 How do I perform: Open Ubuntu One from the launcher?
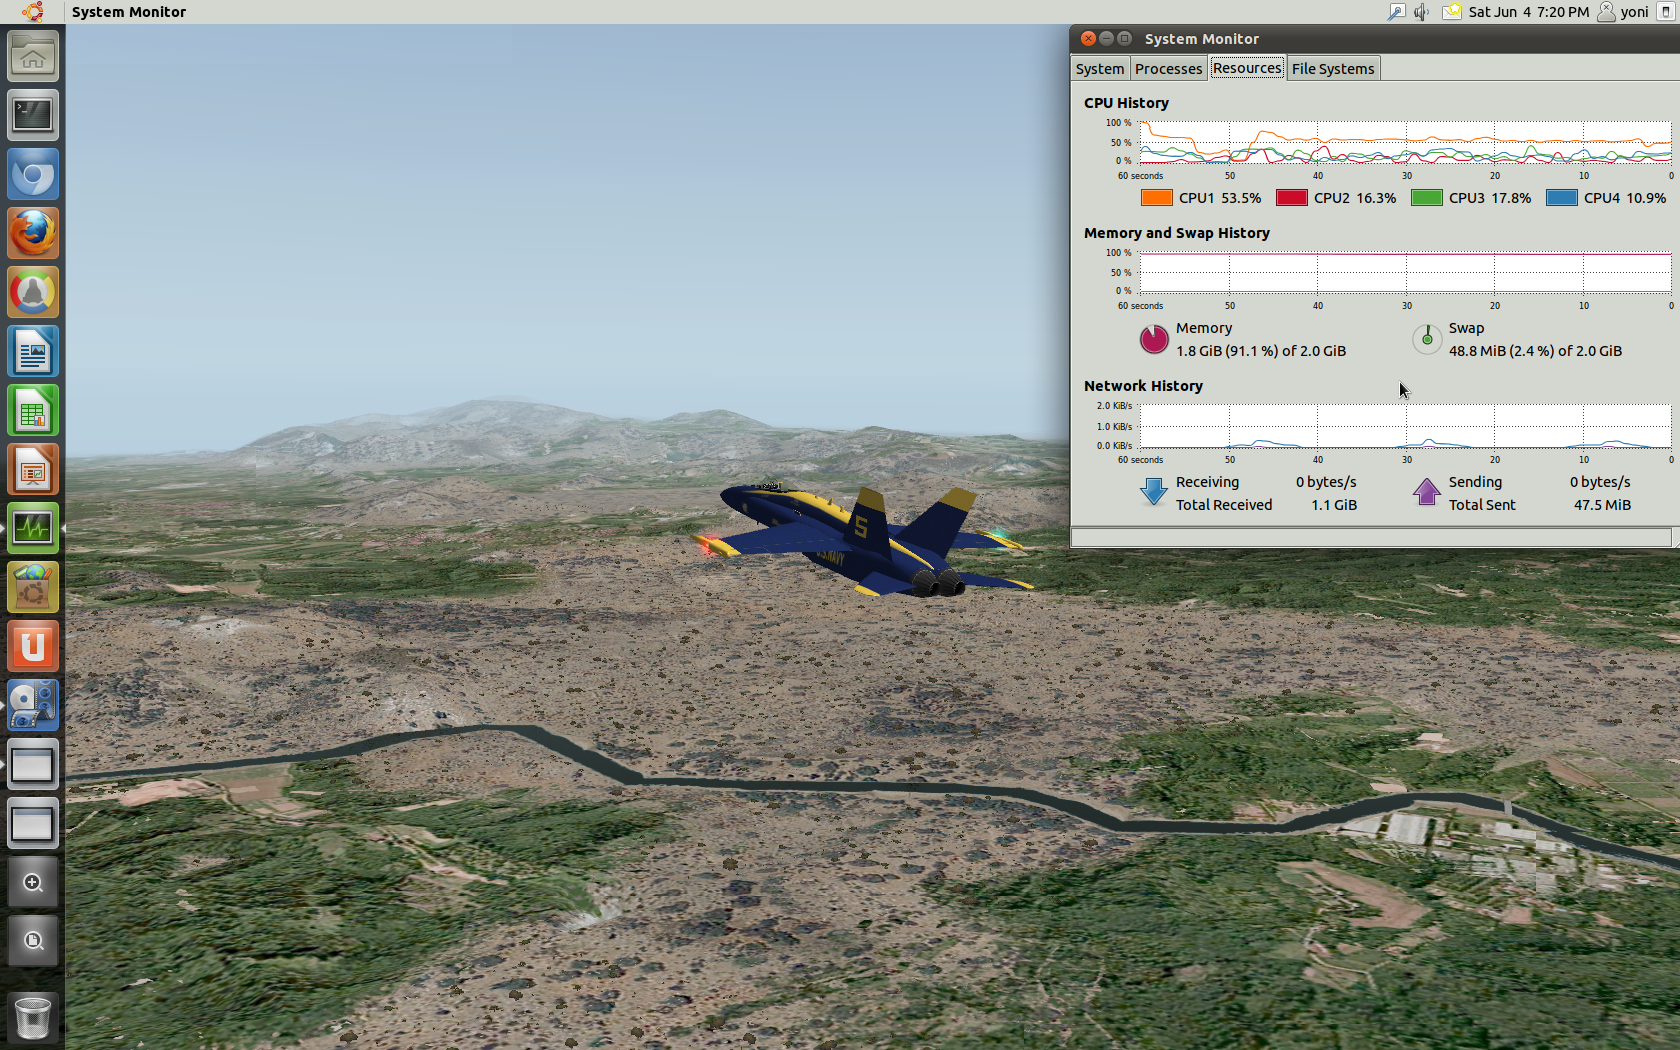tap(33, 647)
